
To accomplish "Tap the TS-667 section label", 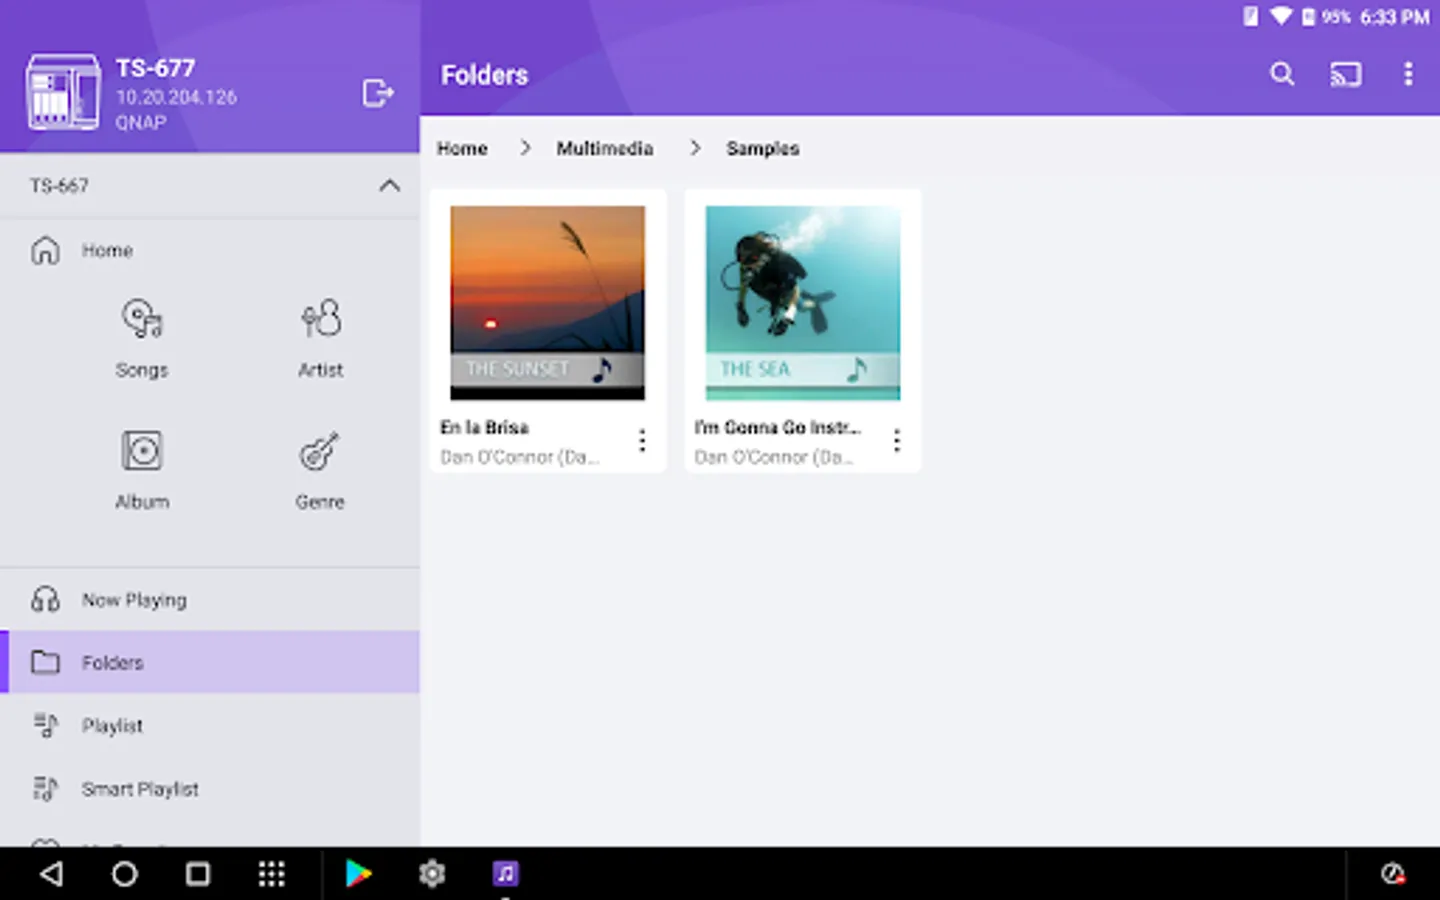I will click(59, 185).
